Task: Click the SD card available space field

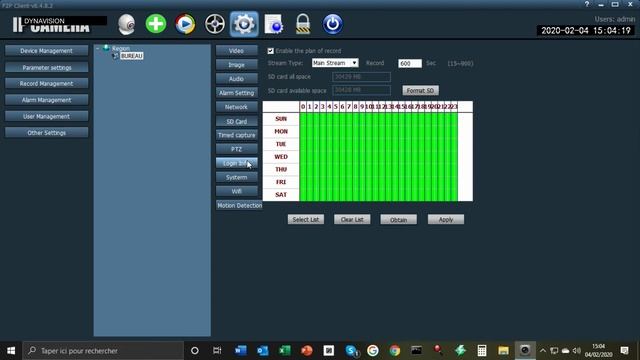Action: [x=361, y=90]
